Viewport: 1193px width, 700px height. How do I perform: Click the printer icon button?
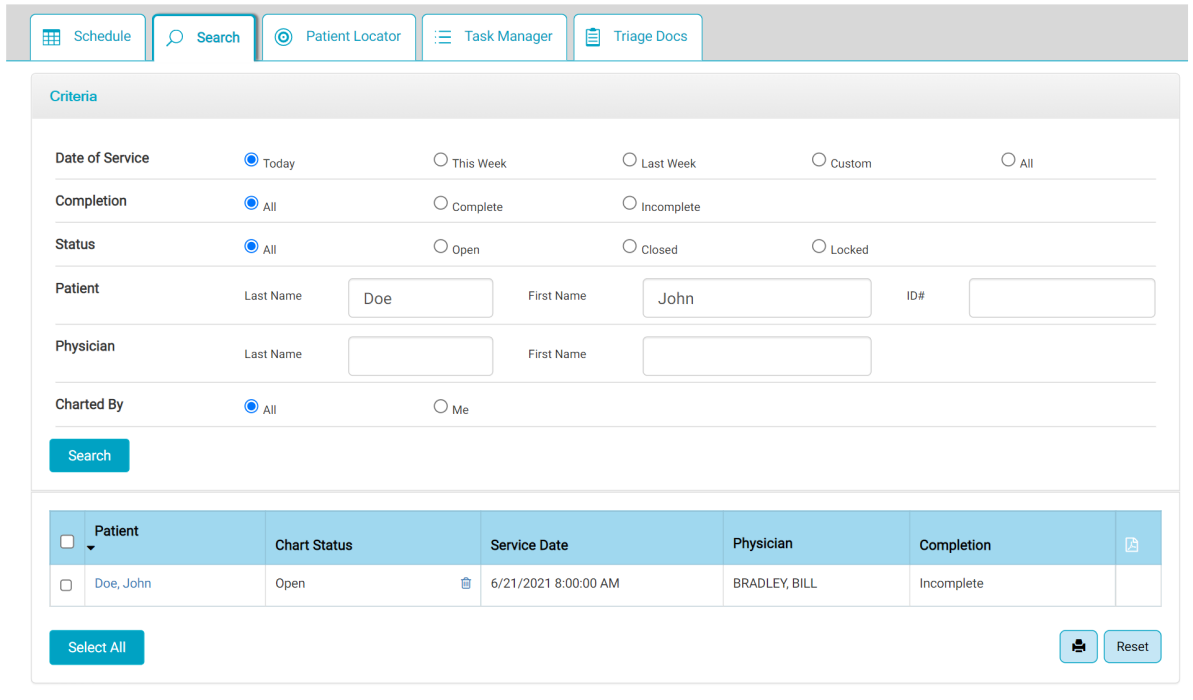[1078, 647]
